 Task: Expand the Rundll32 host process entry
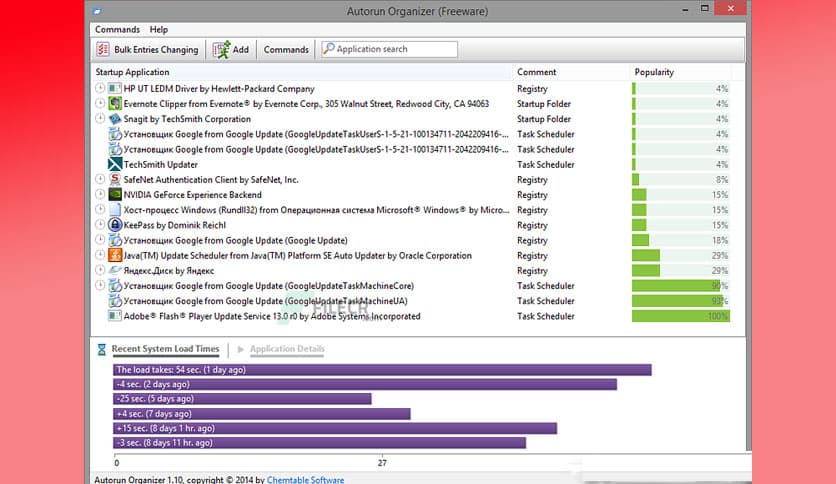click(100, 209)
